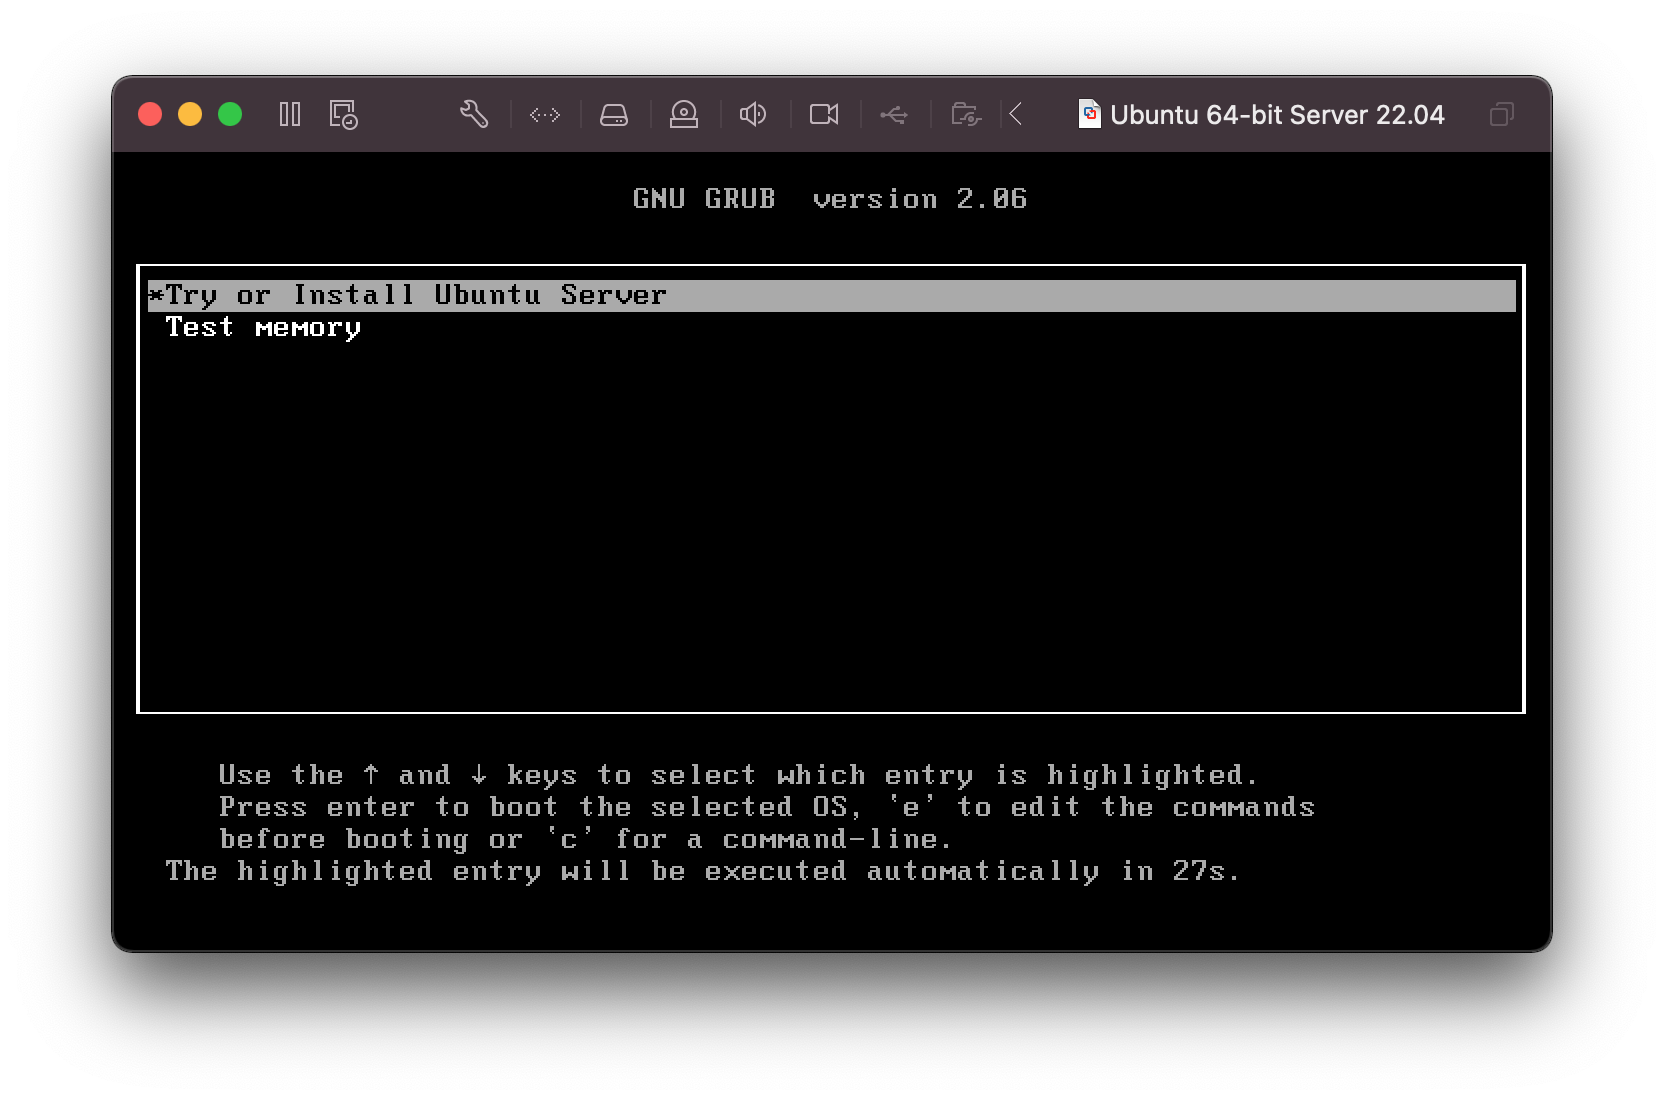The width and height of the screenshot is (1664, 1100).
Task: Open virtual machine settings wrench
Action: pyautogui.click(x=474, y=114)
